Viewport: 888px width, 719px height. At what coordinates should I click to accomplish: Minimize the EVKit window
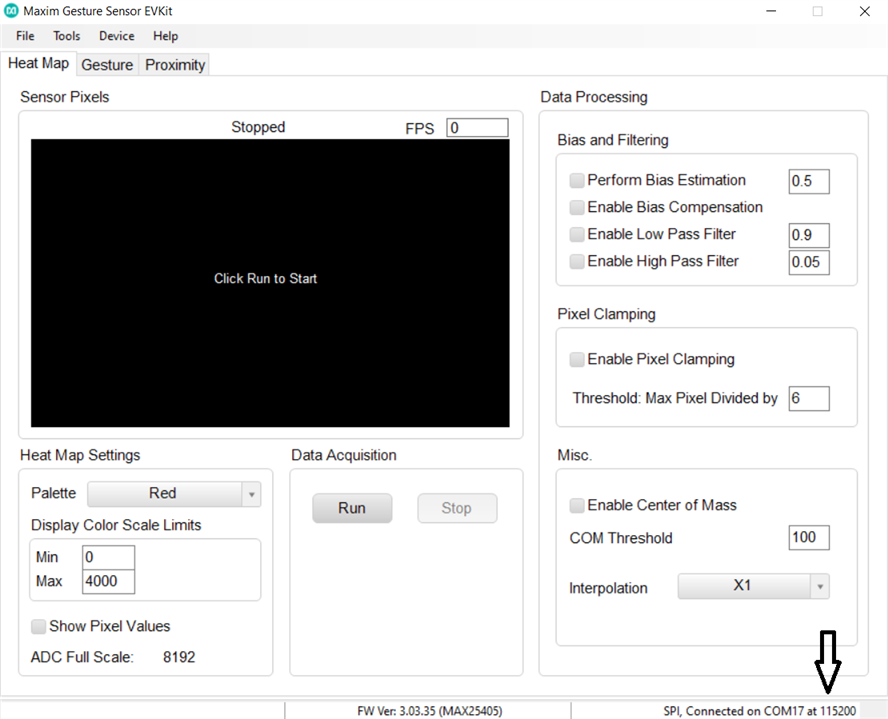(x=771, y=11)
